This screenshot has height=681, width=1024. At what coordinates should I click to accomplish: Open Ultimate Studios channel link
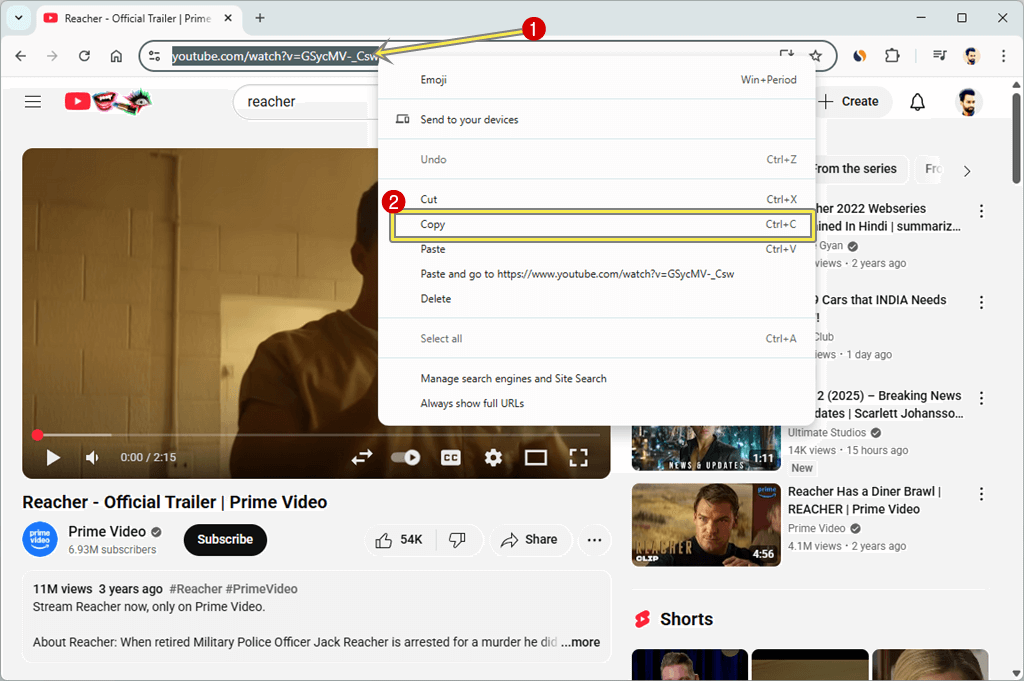827,433
